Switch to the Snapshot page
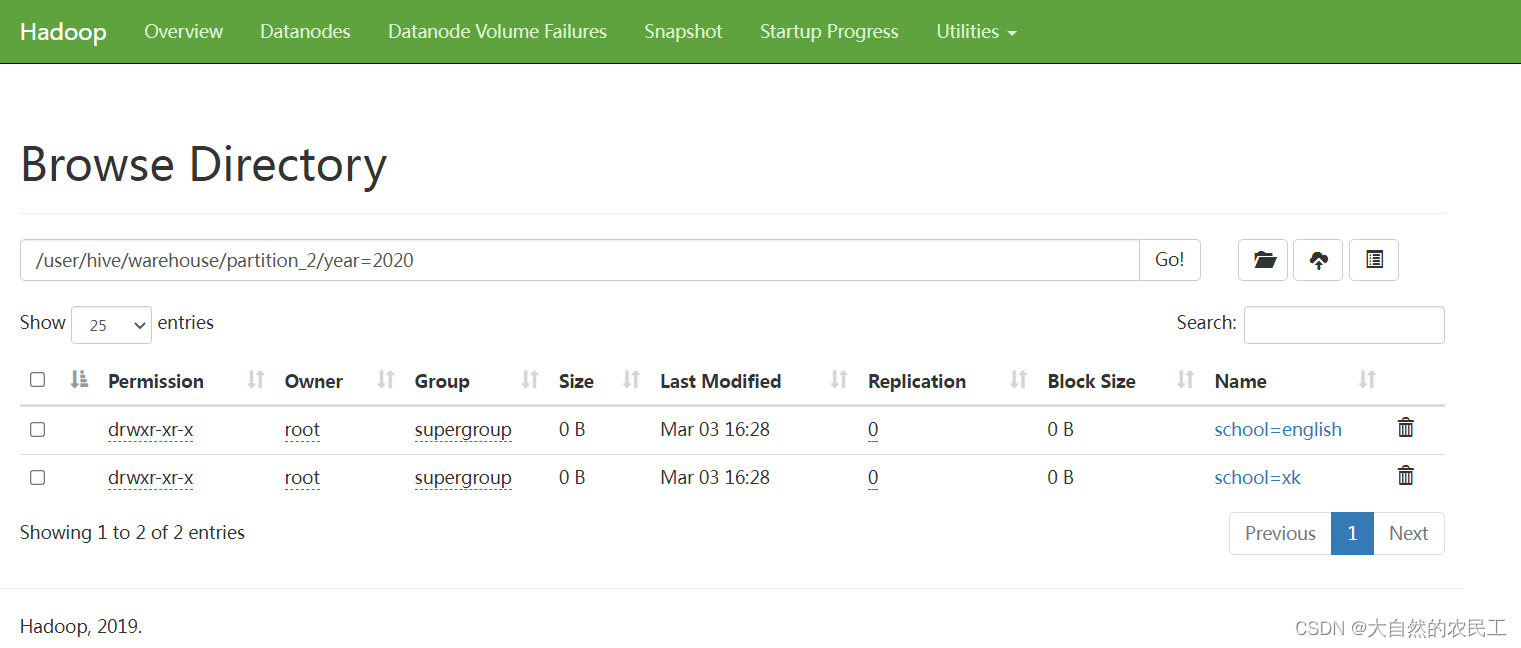The height and width of the screenshot is (648, 1521). 683,32
